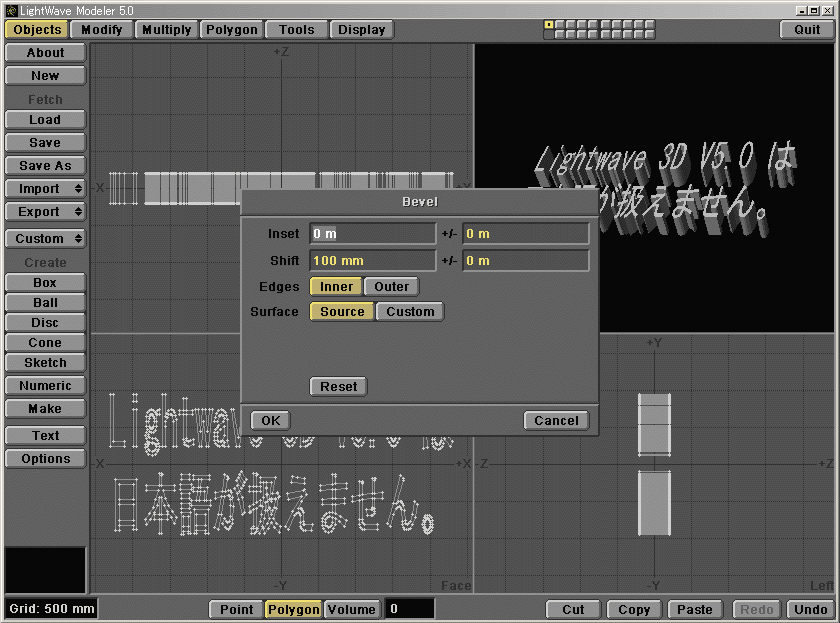Select Inner edges option
This screenshot has height=623, width=840.
[x=336, y=287]
